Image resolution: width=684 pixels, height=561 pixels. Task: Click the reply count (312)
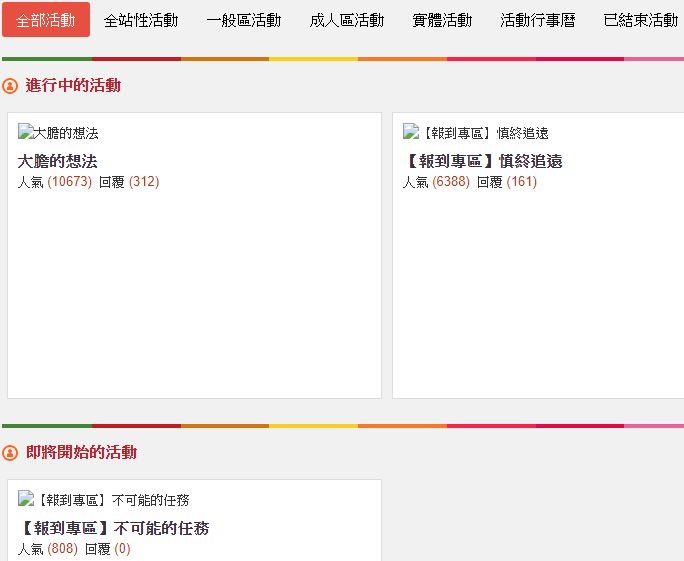144,181
